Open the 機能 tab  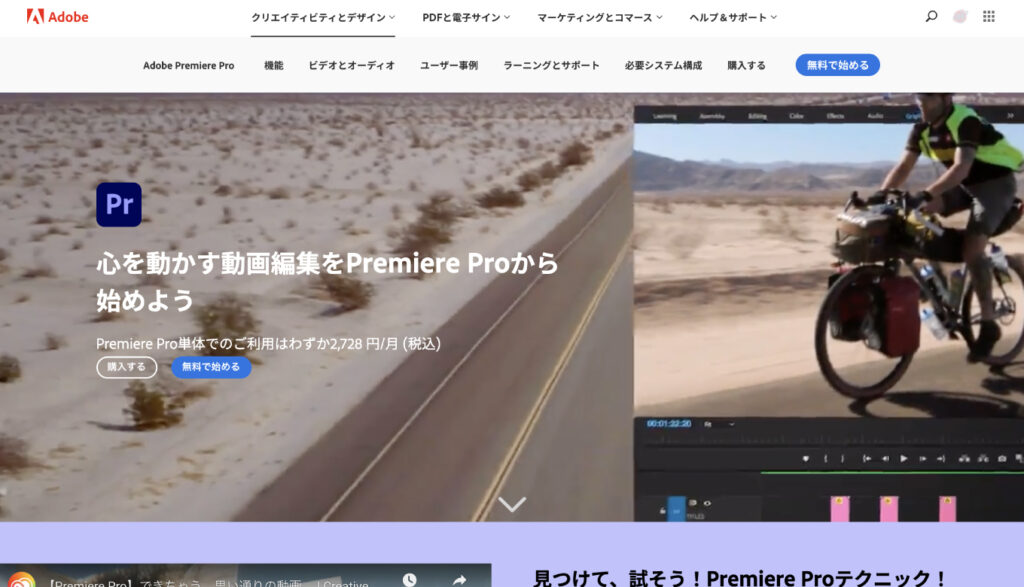tap(274, 65)
